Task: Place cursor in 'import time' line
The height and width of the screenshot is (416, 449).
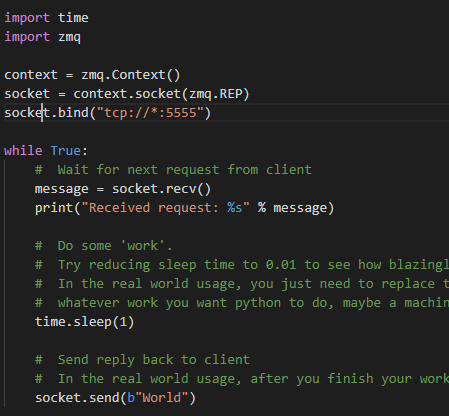Action: pos(46,18)
